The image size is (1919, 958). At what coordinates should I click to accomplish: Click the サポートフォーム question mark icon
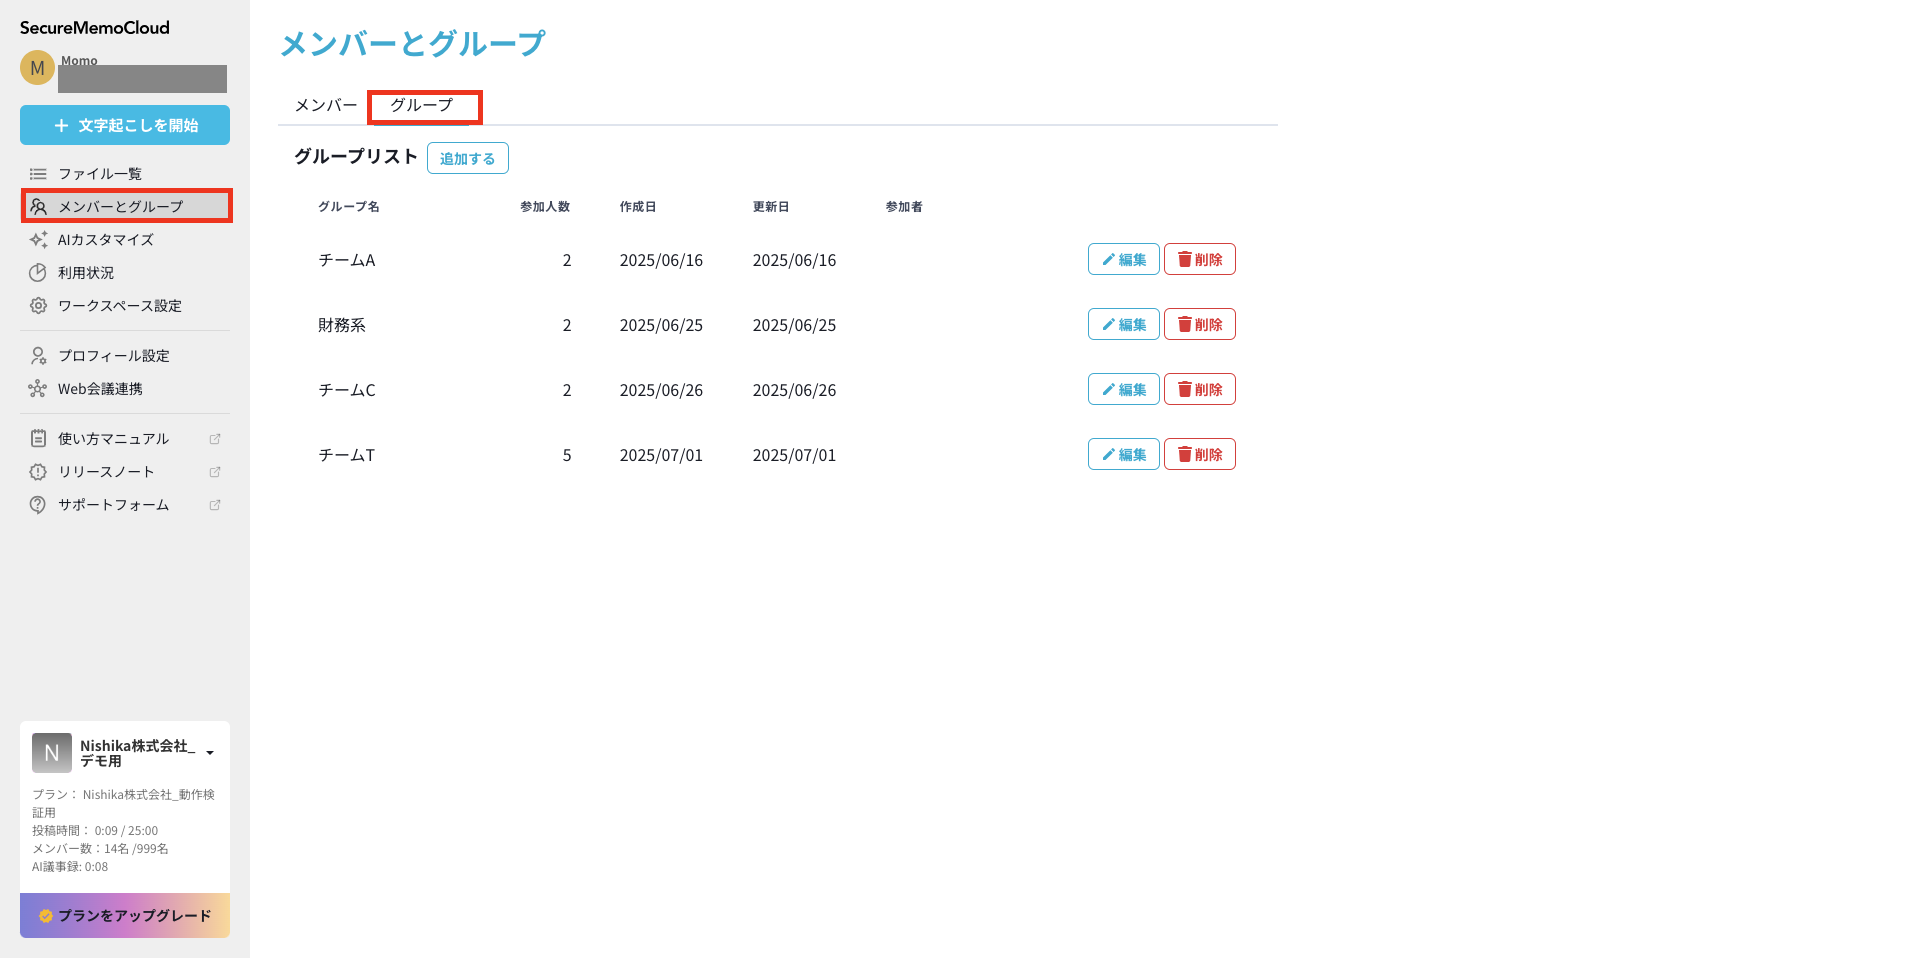point(38,505)
